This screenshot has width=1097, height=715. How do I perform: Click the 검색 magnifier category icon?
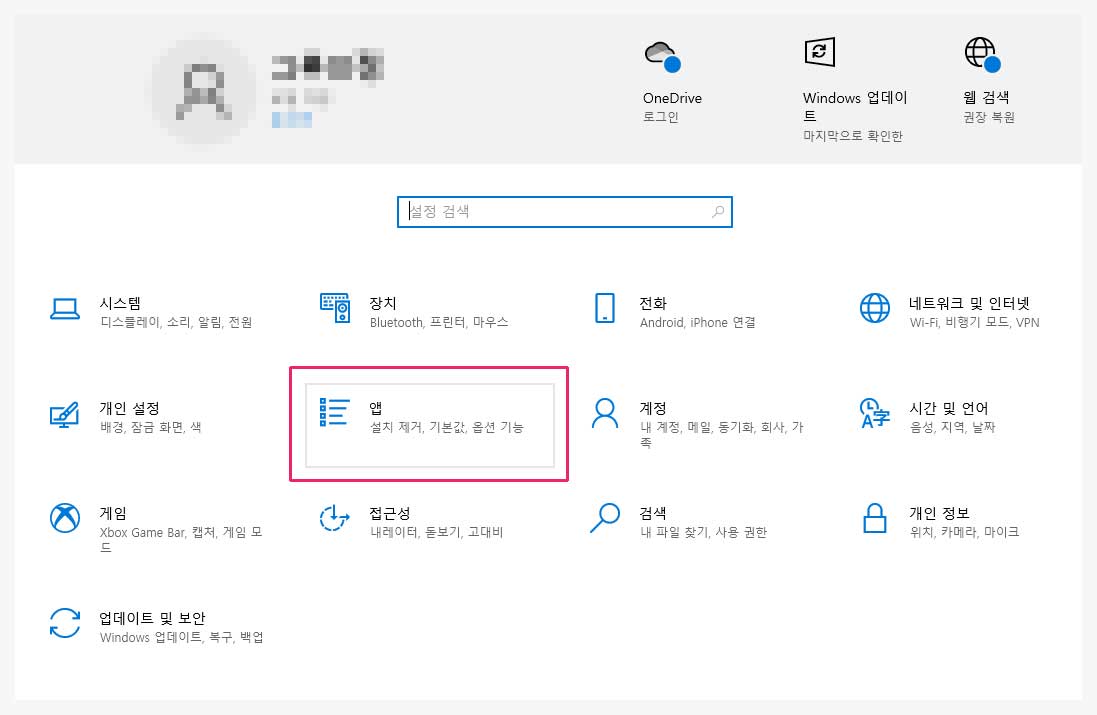point(604,518)
